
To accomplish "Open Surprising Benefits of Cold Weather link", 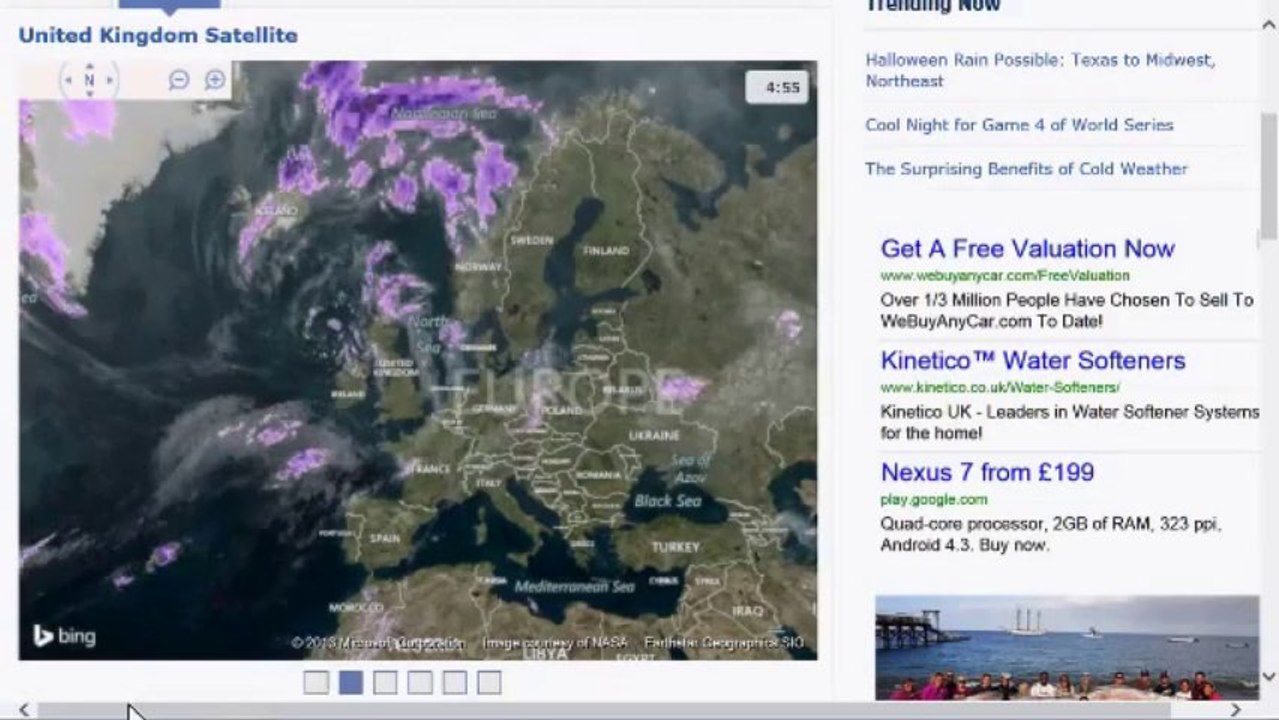I will pos(1026,169).
